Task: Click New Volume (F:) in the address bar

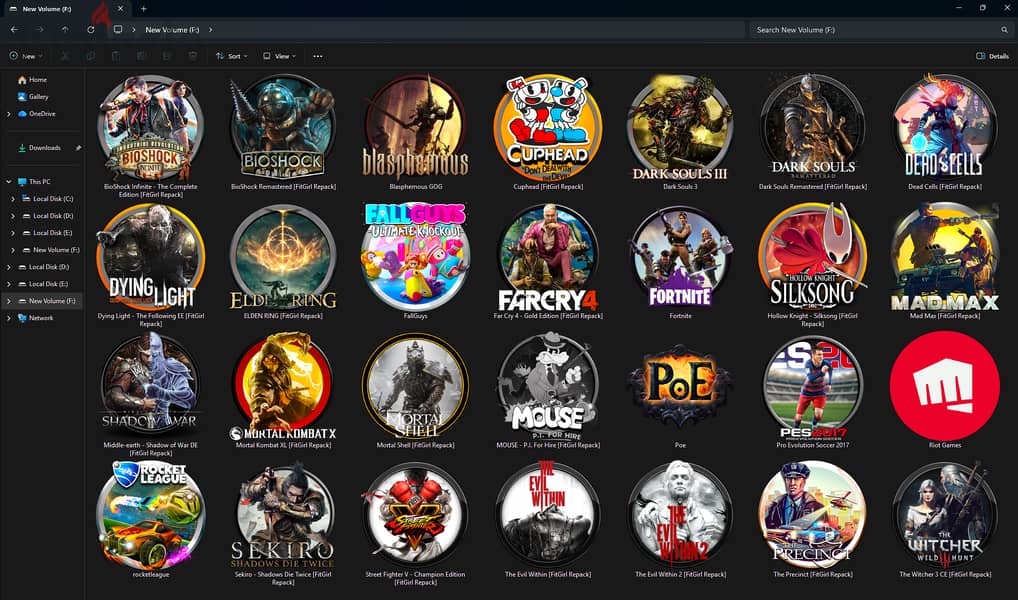Action: click(x=172, y=30)
